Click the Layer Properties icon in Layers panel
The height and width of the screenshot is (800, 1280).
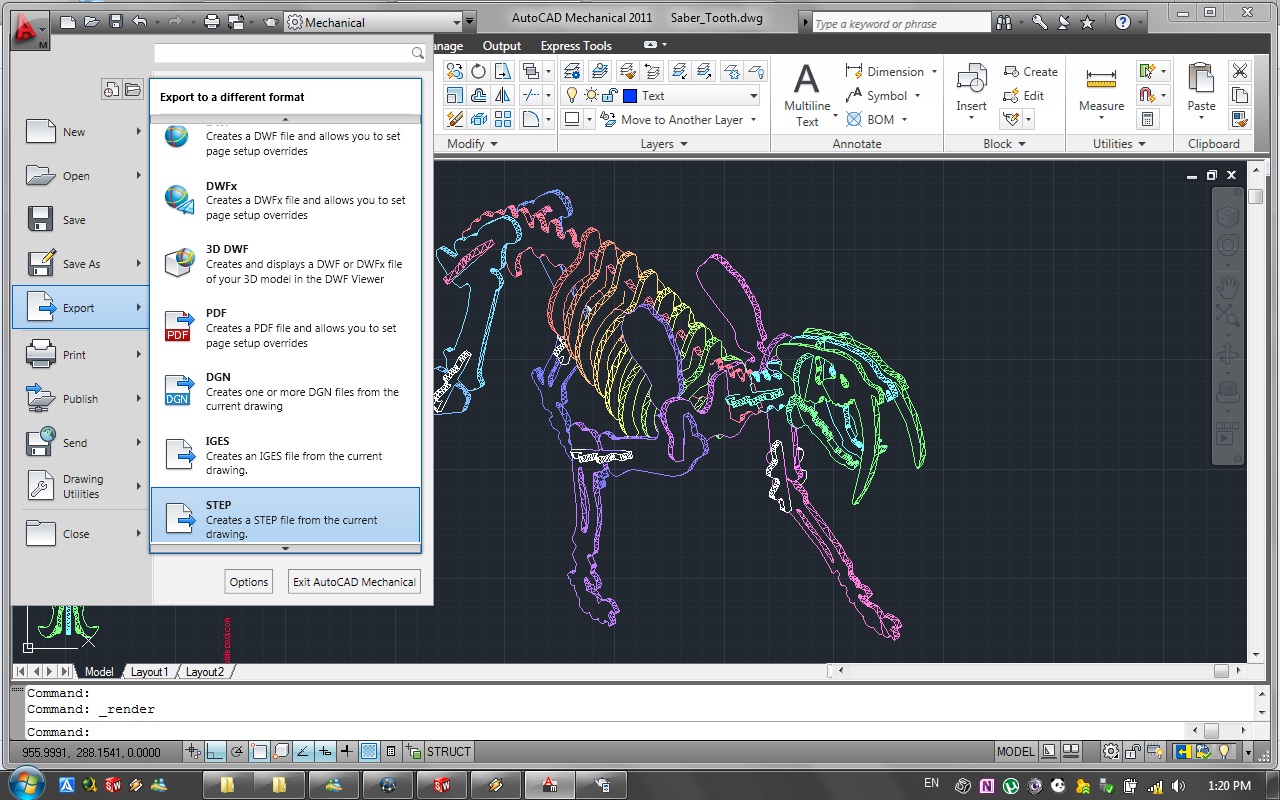click(x=572, y=71)
